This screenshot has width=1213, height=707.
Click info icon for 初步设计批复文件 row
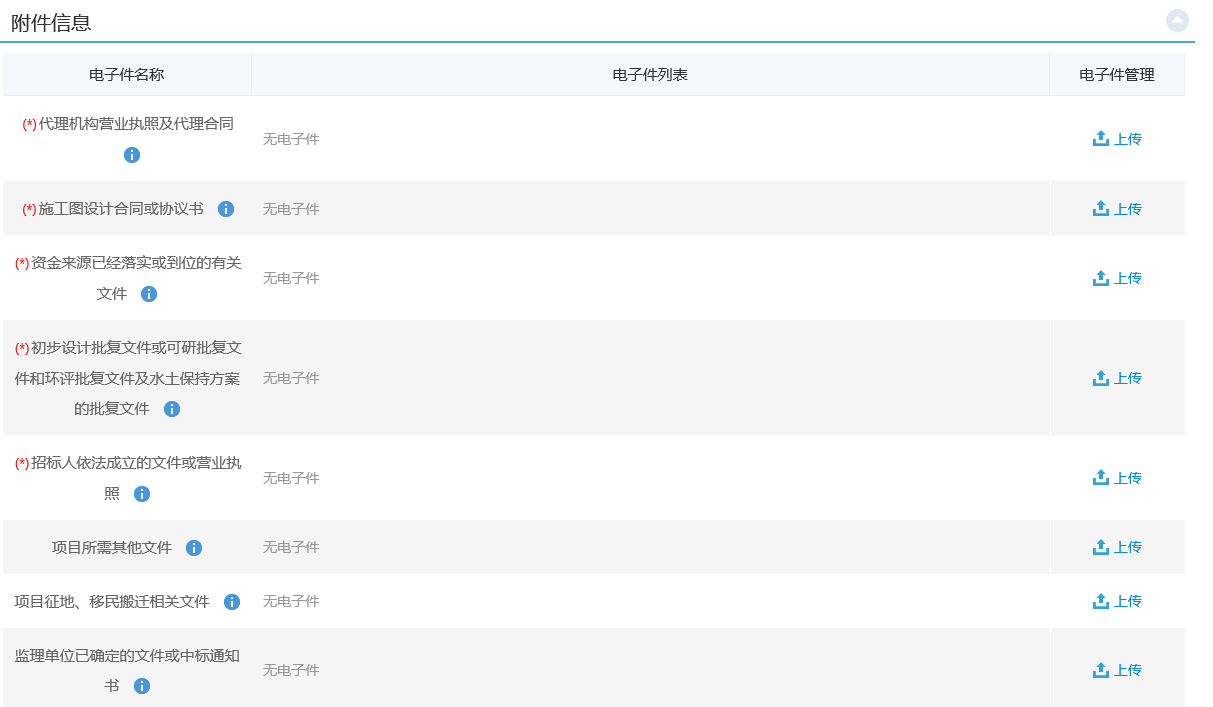click(172, 409)
